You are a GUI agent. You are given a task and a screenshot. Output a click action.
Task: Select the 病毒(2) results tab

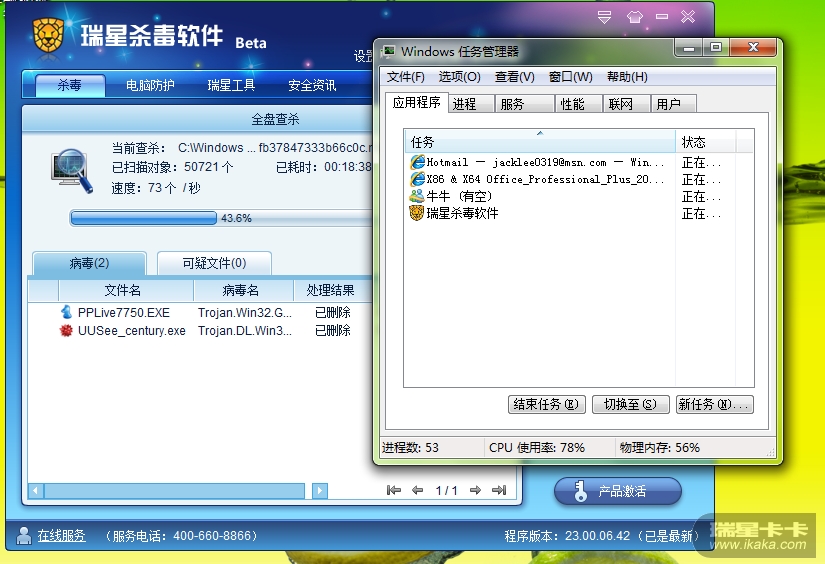click(89, 263)
